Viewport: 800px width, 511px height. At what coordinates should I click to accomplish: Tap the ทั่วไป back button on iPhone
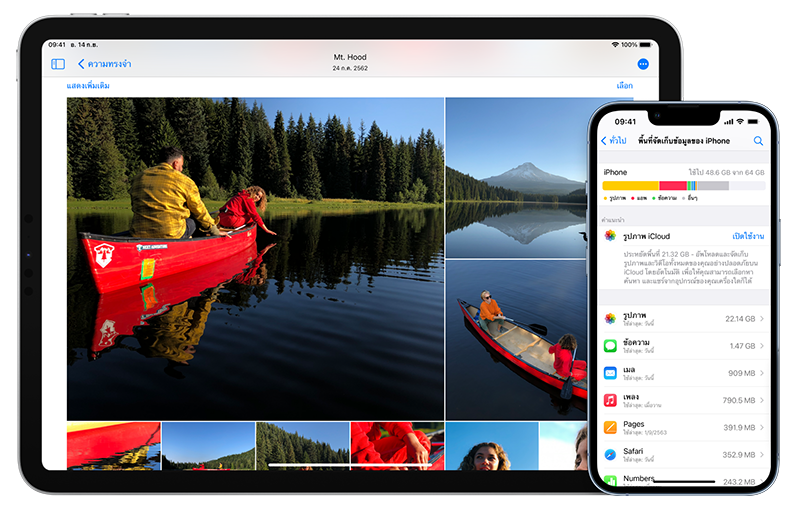click(614, 141)
